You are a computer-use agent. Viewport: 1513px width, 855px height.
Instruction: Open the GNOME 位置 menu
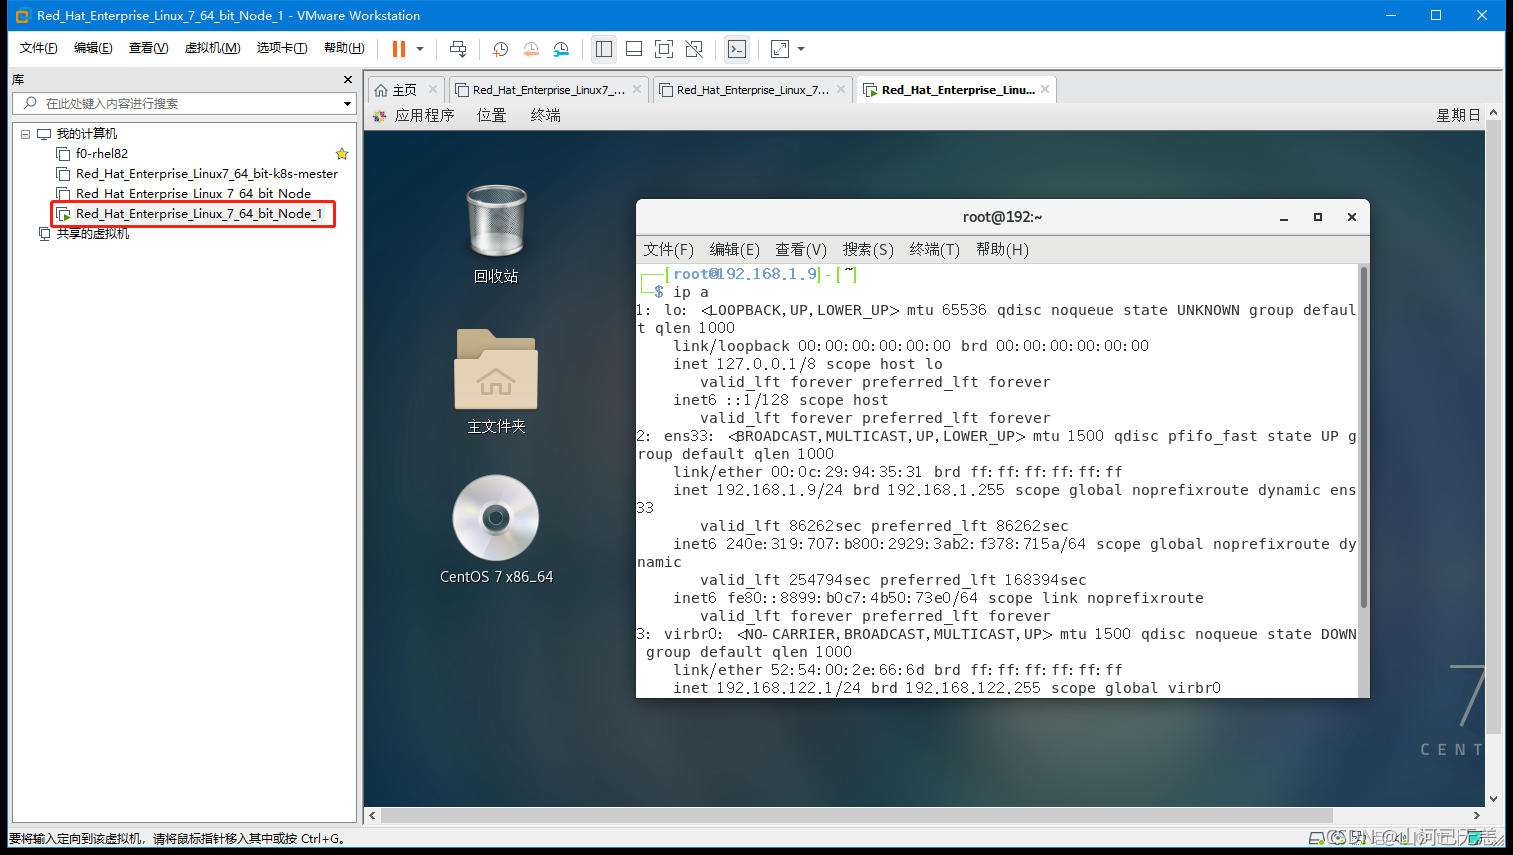pyautogui.click(x=491, y=116)
